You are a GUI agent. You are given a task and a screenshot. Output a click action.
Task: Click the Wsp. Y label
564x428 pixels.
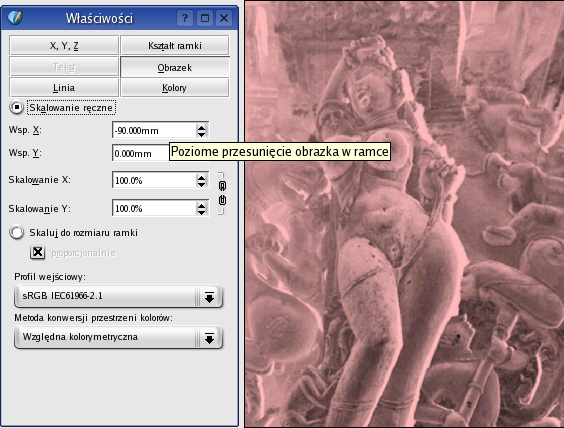tap(25, 153)
